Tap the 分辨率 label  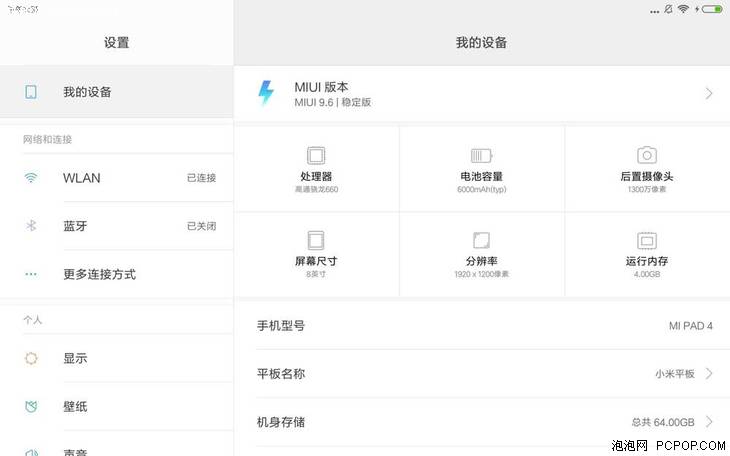tap(481, 261)
